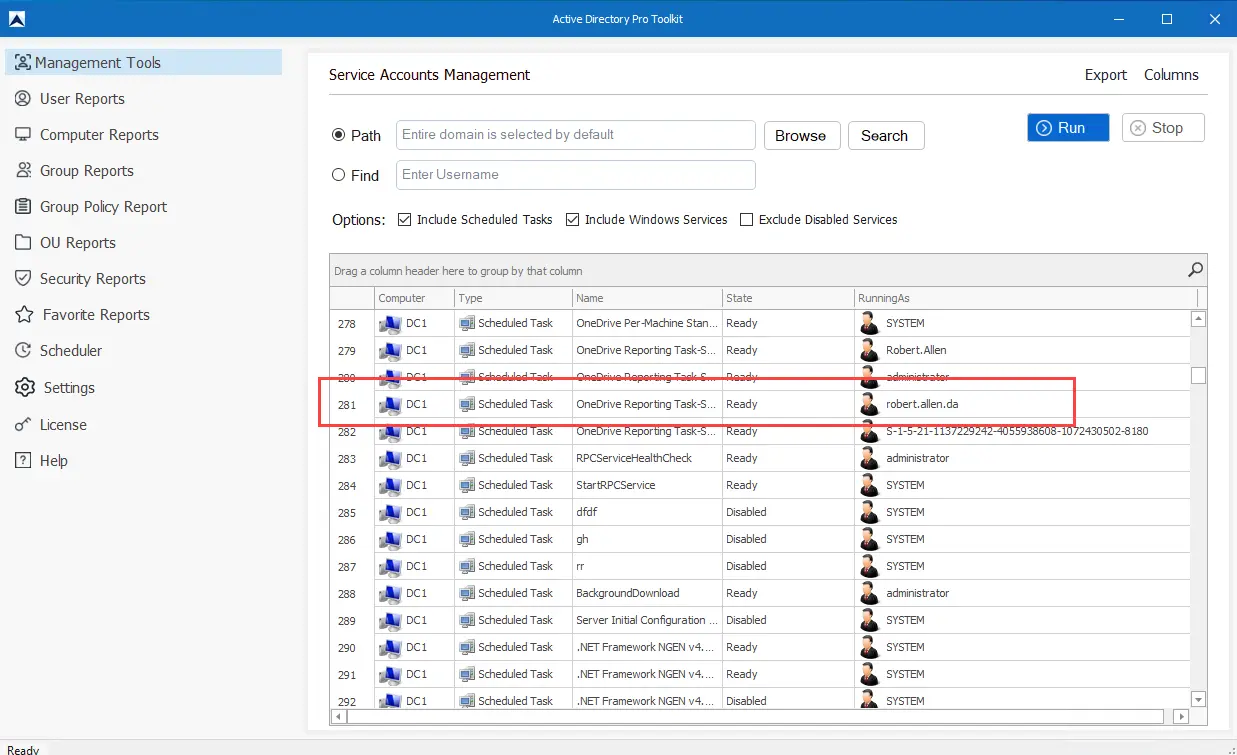The height and width of the screenshot is (755, 1237).
Task: Open Management Tools in sidebar
Action: pyautogui.click(x=144, y=62)
